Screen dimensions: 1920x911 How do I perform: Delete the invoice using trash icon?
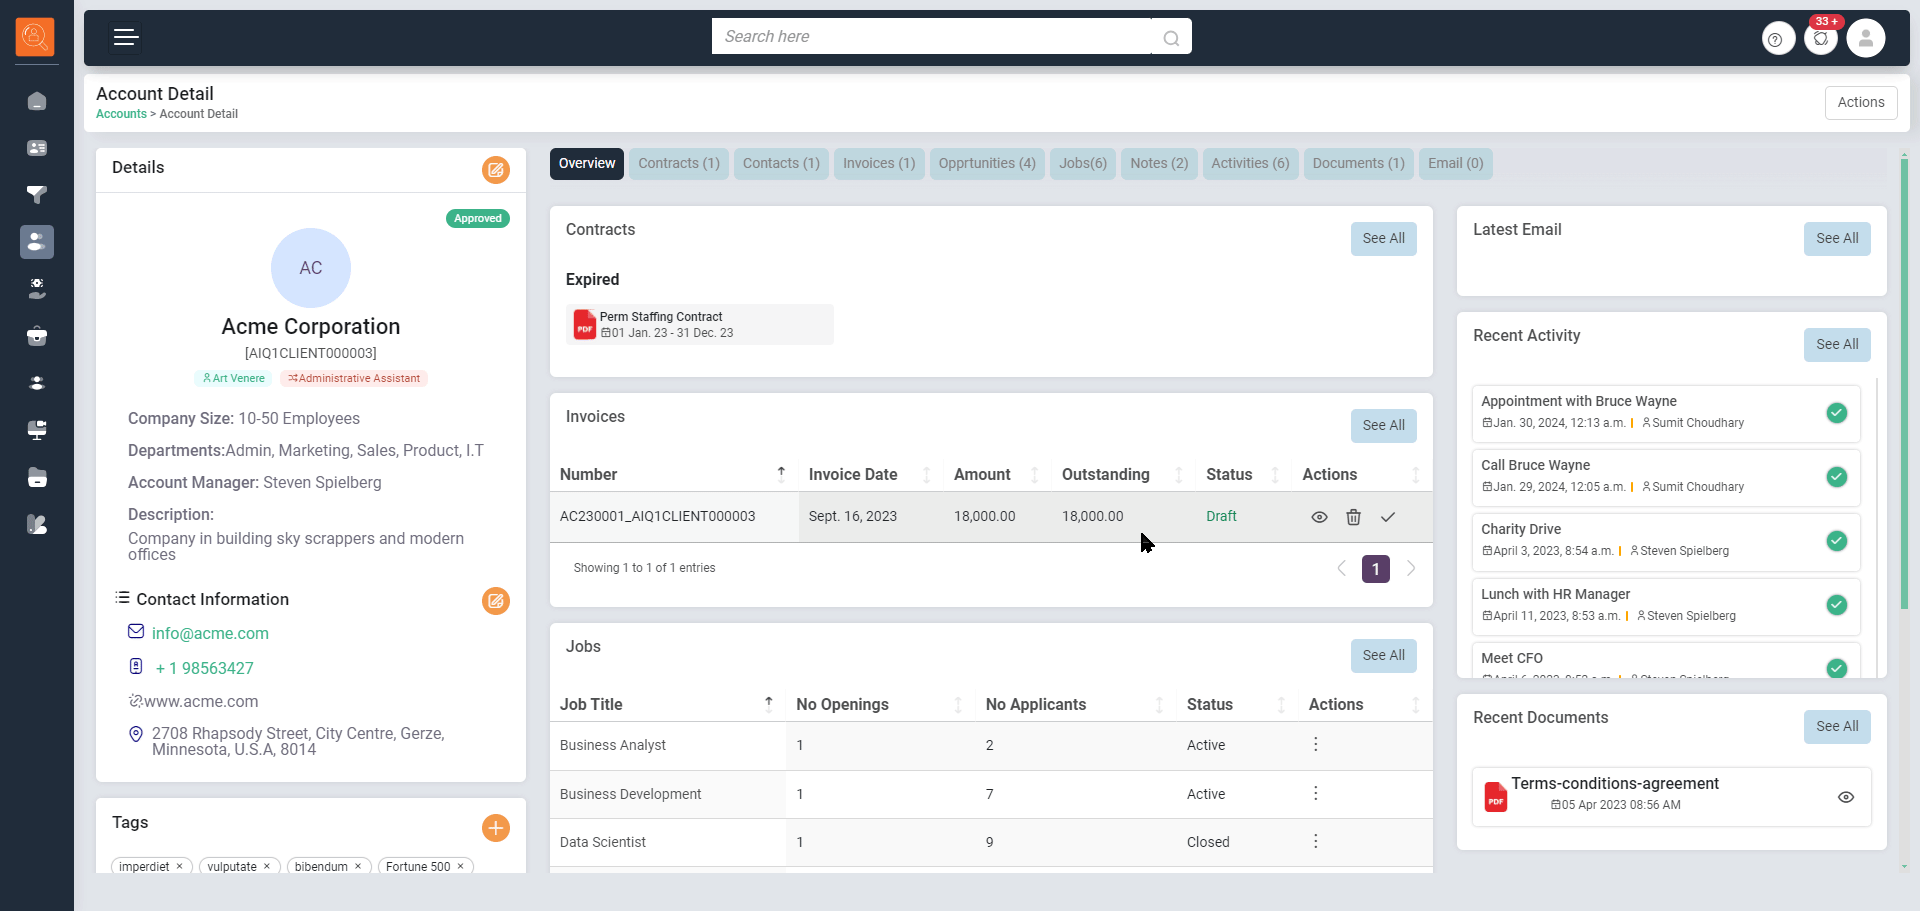(1353, 517)
